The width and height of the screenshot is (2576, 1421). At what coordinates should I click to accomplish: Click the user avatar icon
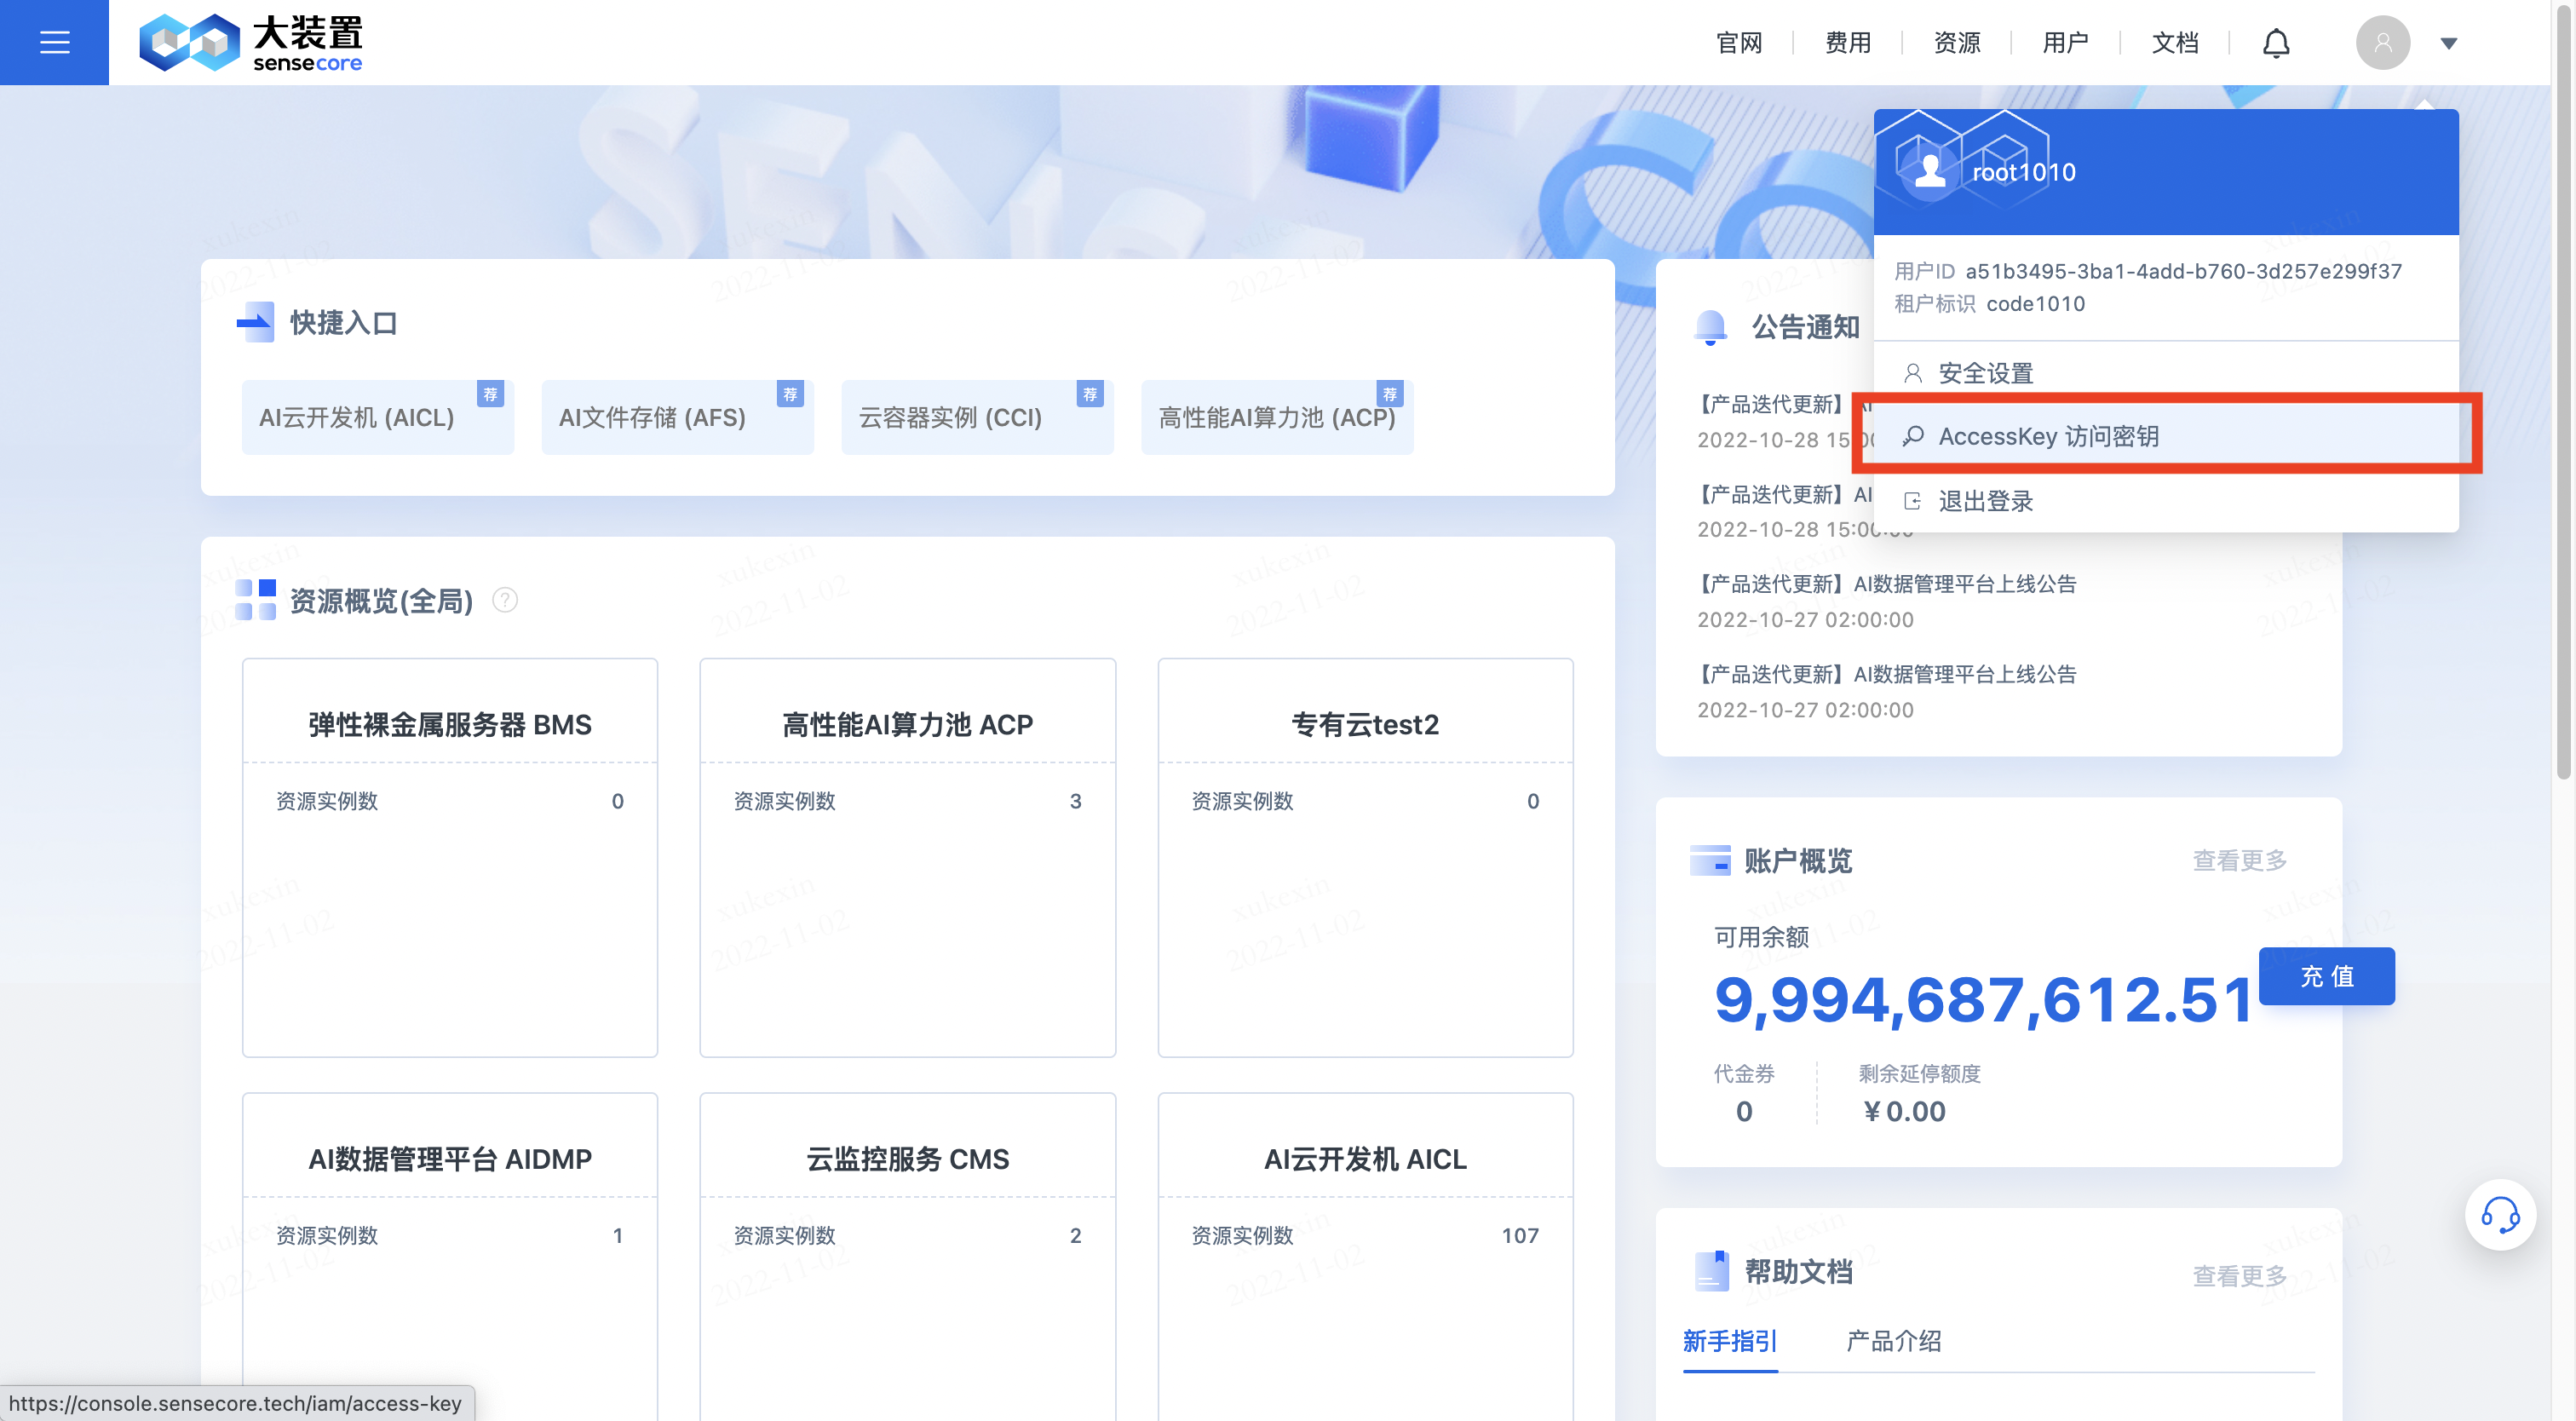[2383, 42]
